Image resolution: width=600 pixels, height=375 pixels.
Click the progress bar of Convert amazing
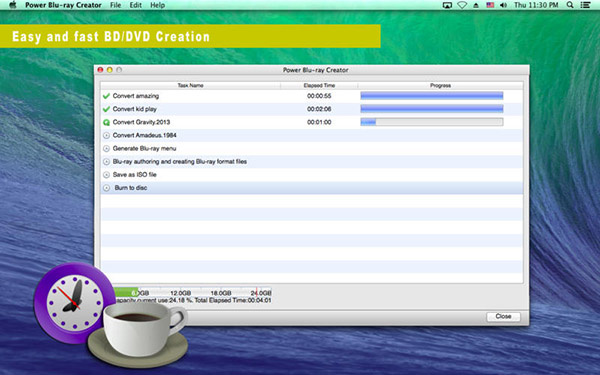coord(432,96)
